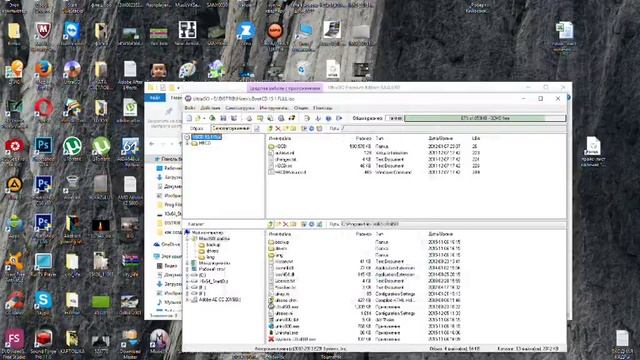
Task: Select lang folder in local tree
Action: coord(210,257)
